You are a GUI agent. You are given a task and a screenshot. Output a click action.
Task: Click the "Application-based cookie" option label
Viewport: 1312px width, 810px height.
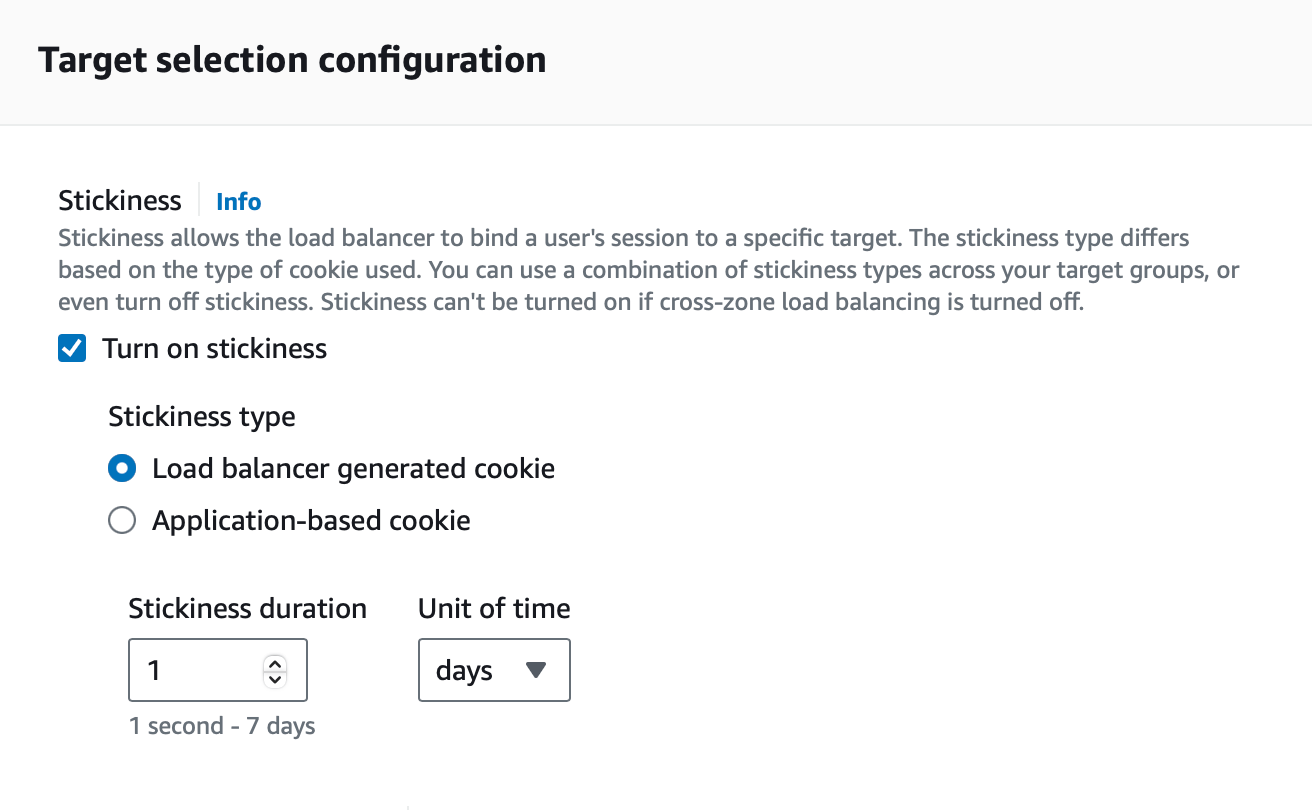[x=311, y=521]
